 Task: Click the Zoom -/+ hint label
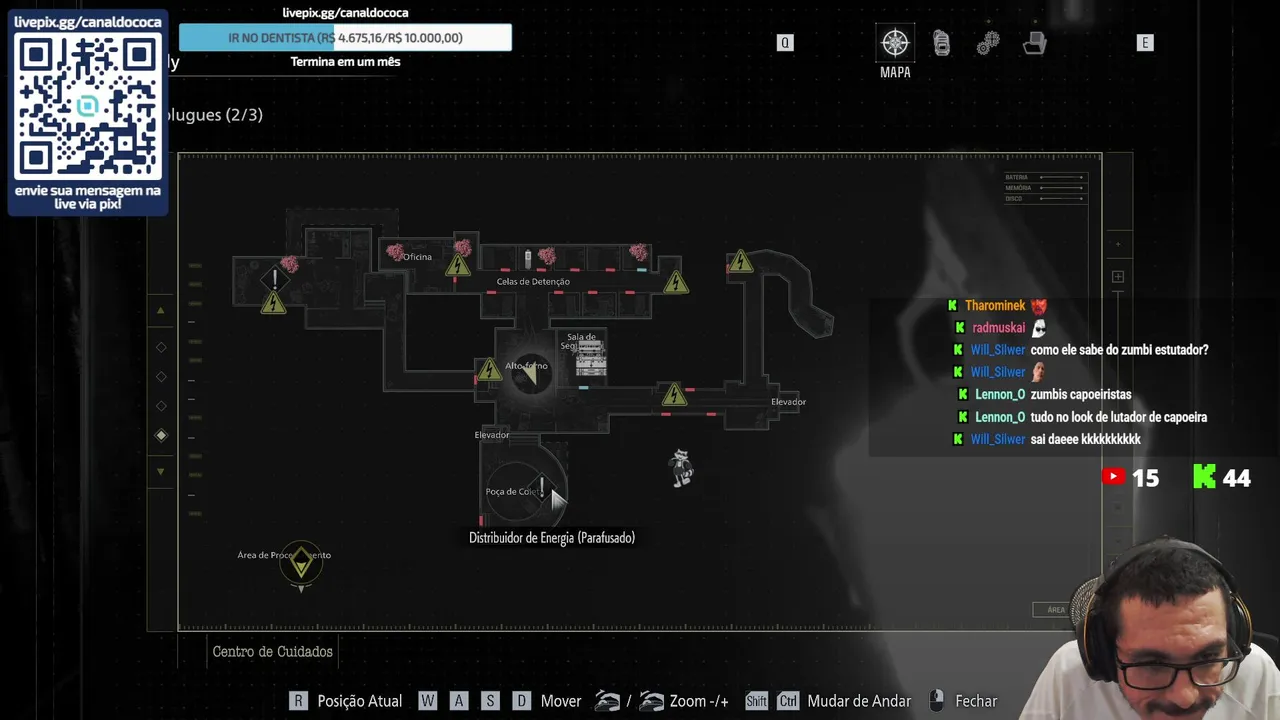(x=699, y=701)
